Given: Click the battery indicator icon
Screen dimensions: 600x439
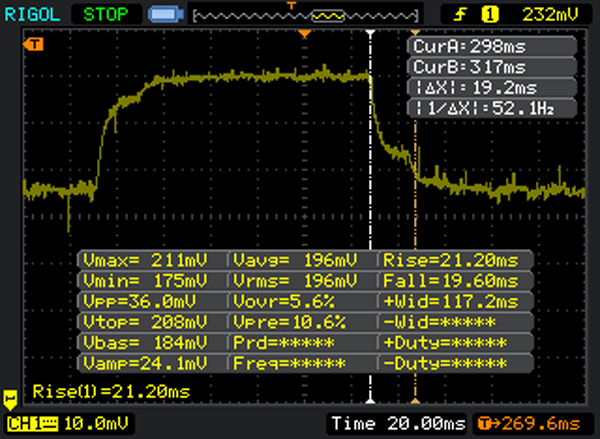Looking at the screenshot, I should [x=166, y=15].
